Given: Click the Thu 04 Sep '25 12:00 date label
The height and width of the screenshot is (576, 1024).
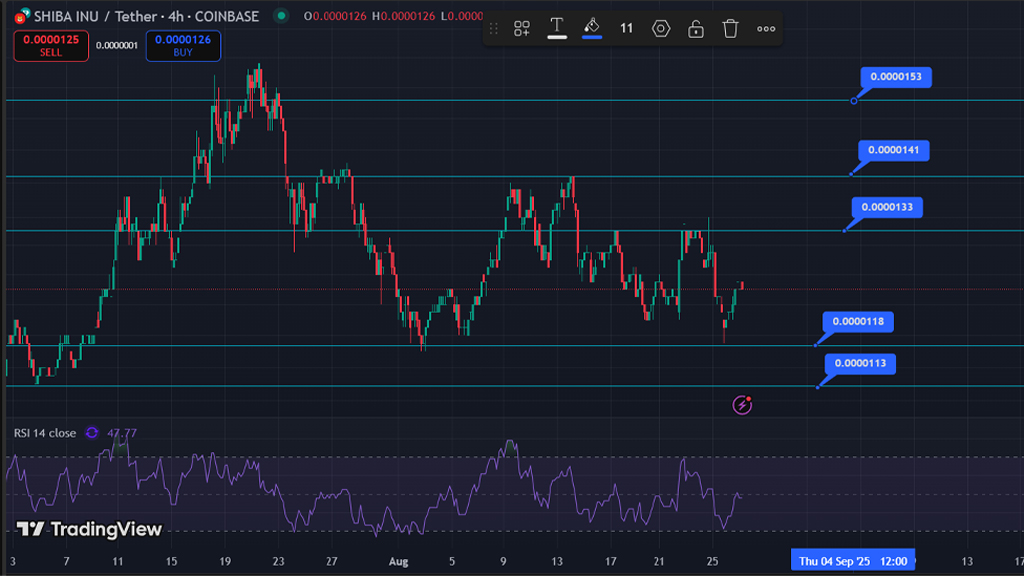Looking at the screenshot, I should pos(853,562).
